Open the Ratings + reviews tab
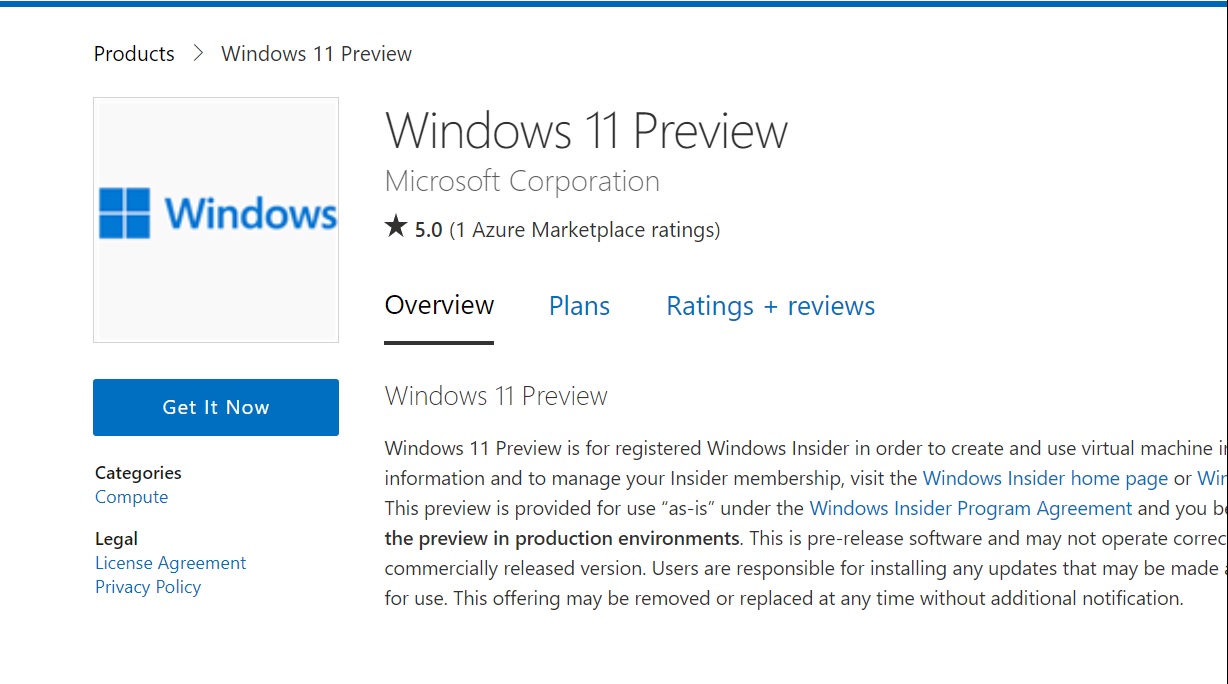The image size is (1228, 684). tap(770, 306)
